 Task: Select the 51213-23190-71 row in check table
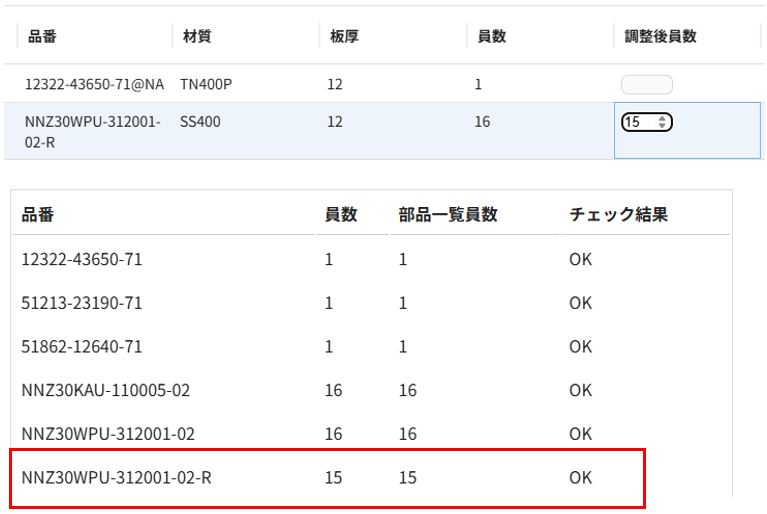(x=371, y=303)
